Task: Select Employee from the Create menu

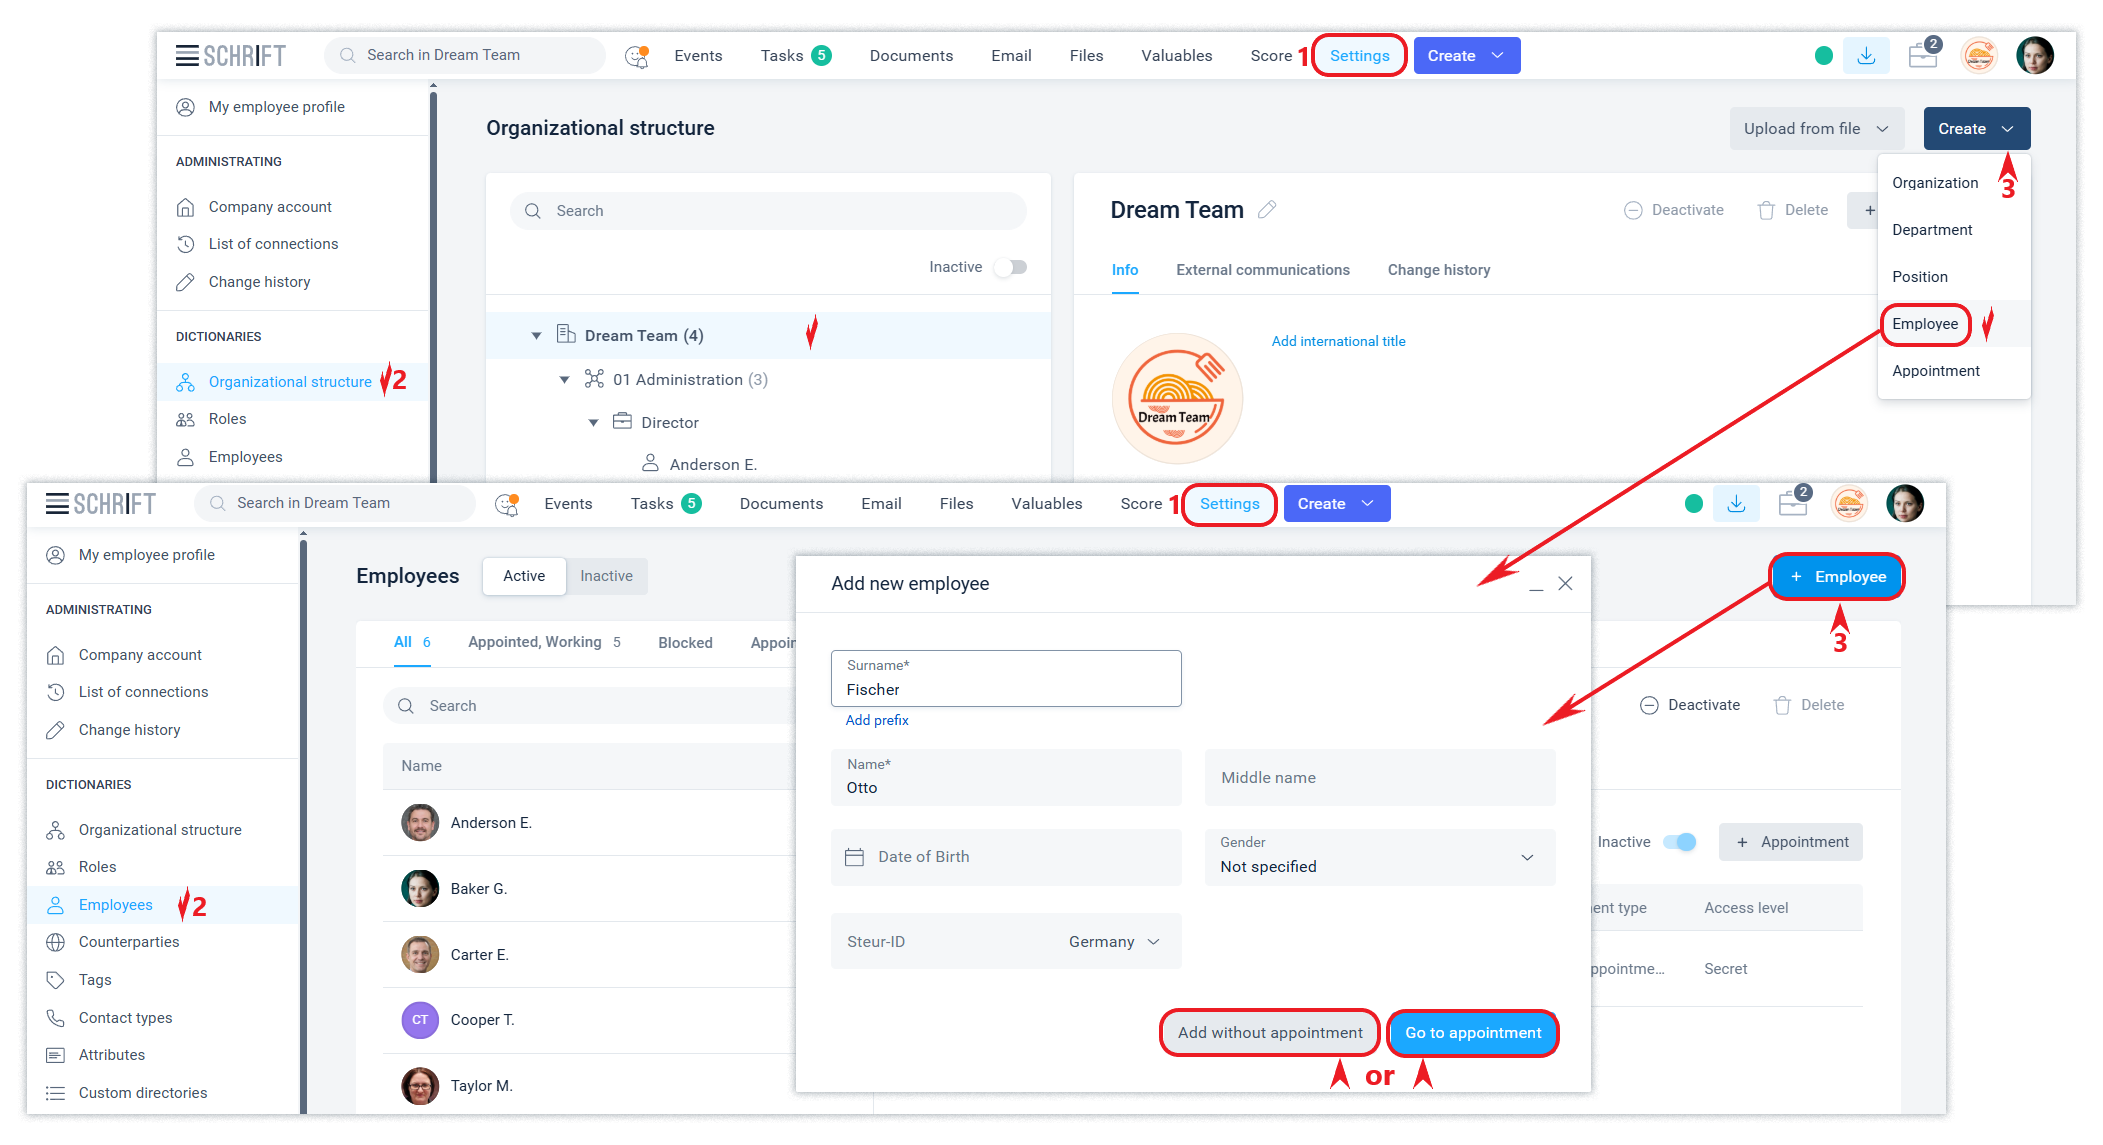Action: pyautogui.click(x=1925, y=324)
